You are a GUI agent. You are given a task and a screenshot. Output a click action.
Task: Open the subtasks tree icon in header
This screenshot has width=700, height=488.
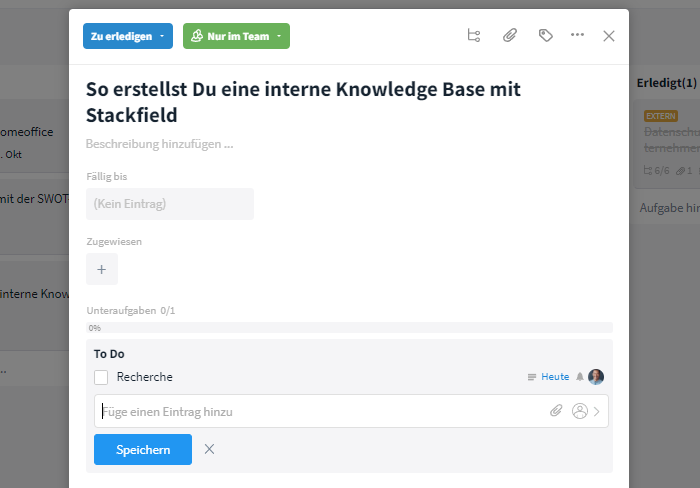[x=474, y=35]
